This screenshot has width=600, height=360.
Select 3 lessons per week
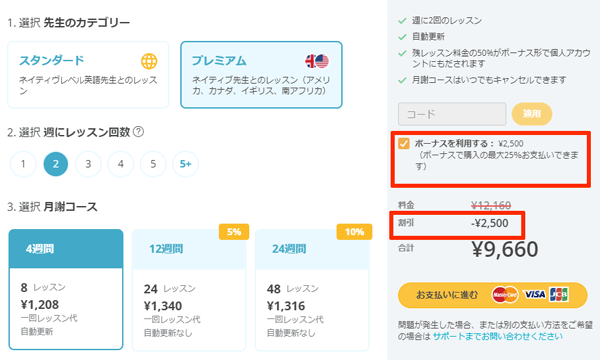point(88,164)
